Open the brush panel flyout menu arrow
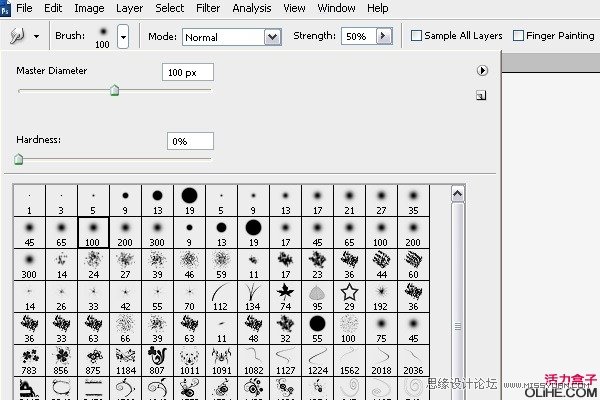Screen dimensions: 600x400 pos(482,70)
